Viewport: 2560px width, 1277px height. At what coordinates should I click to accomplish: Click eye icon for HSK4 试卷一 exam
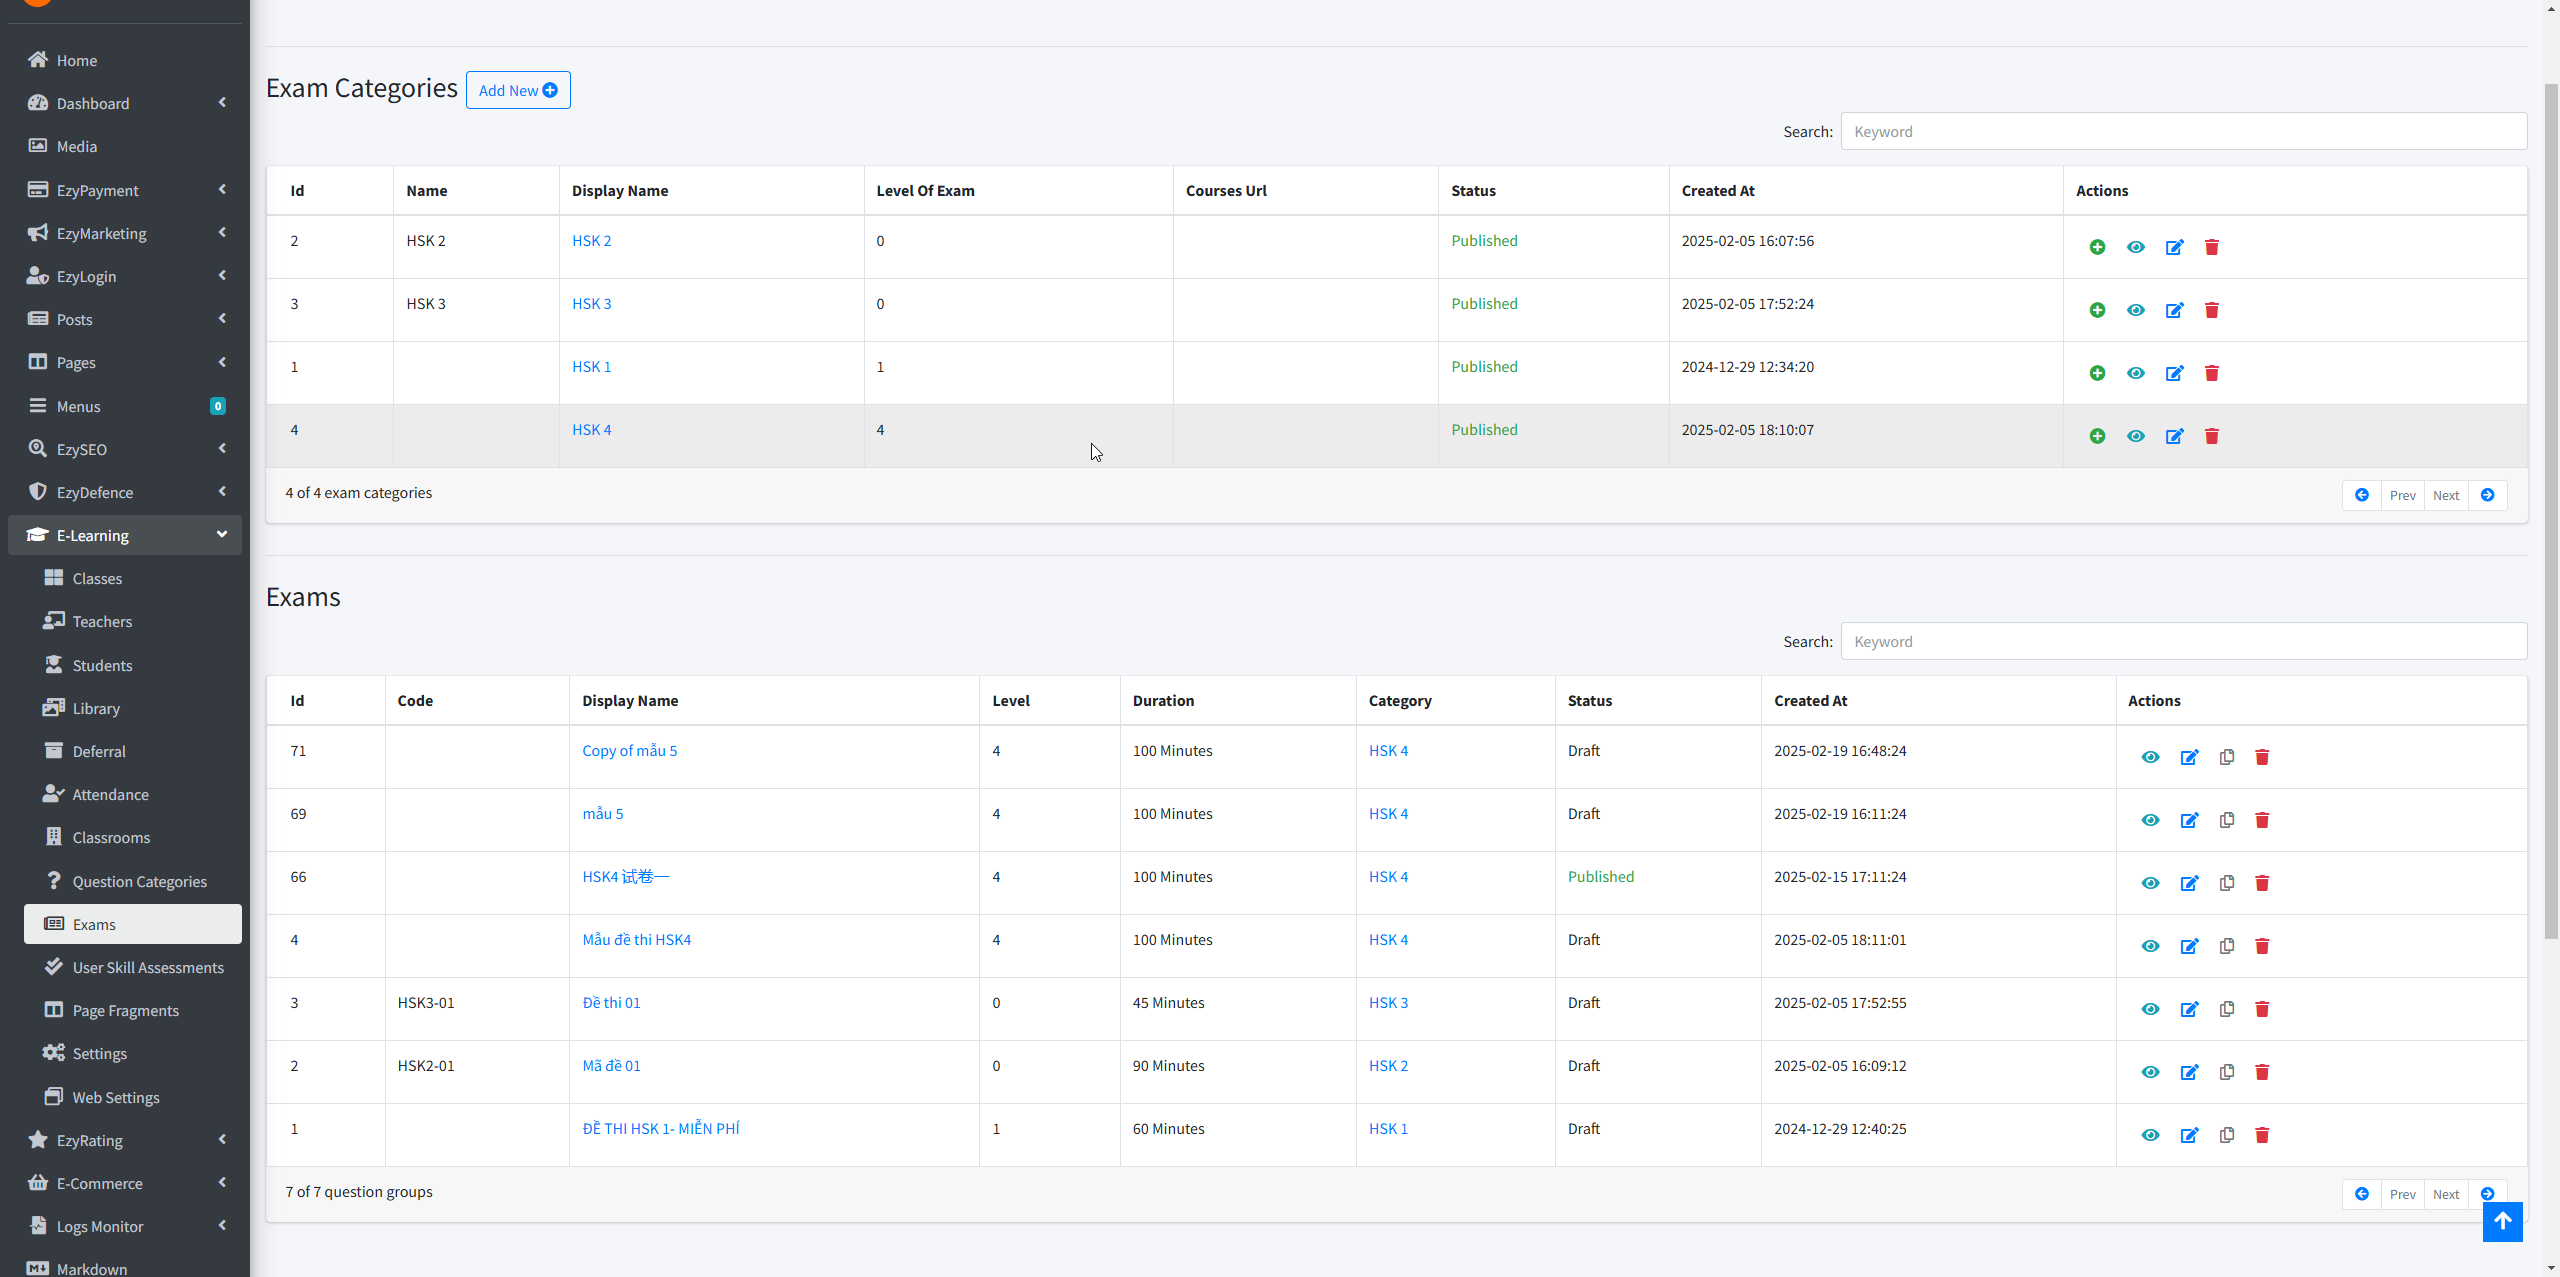(2150, 883)
